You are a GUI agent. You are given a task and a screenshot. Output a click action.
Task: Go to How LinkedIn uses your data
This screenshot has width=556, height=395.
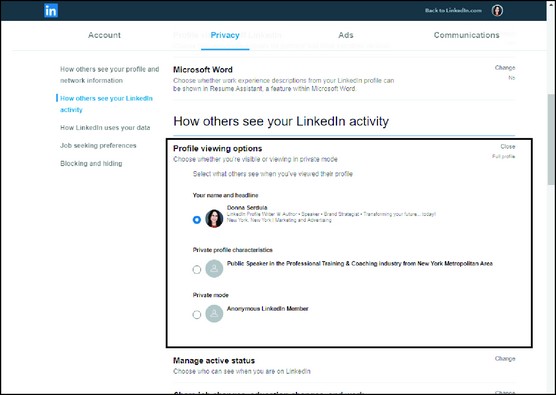coord(105,128)
